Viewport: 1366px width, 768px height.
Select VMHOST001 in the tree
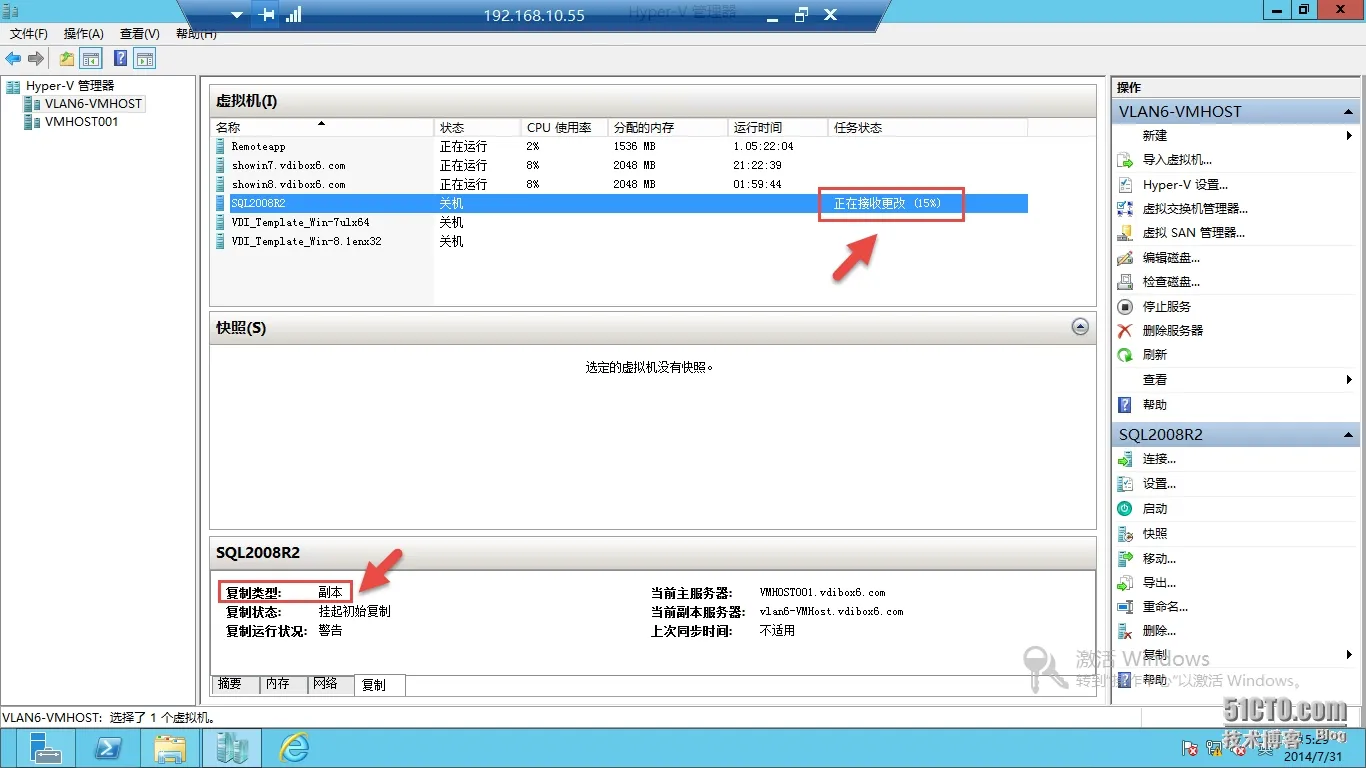[81, 122]
